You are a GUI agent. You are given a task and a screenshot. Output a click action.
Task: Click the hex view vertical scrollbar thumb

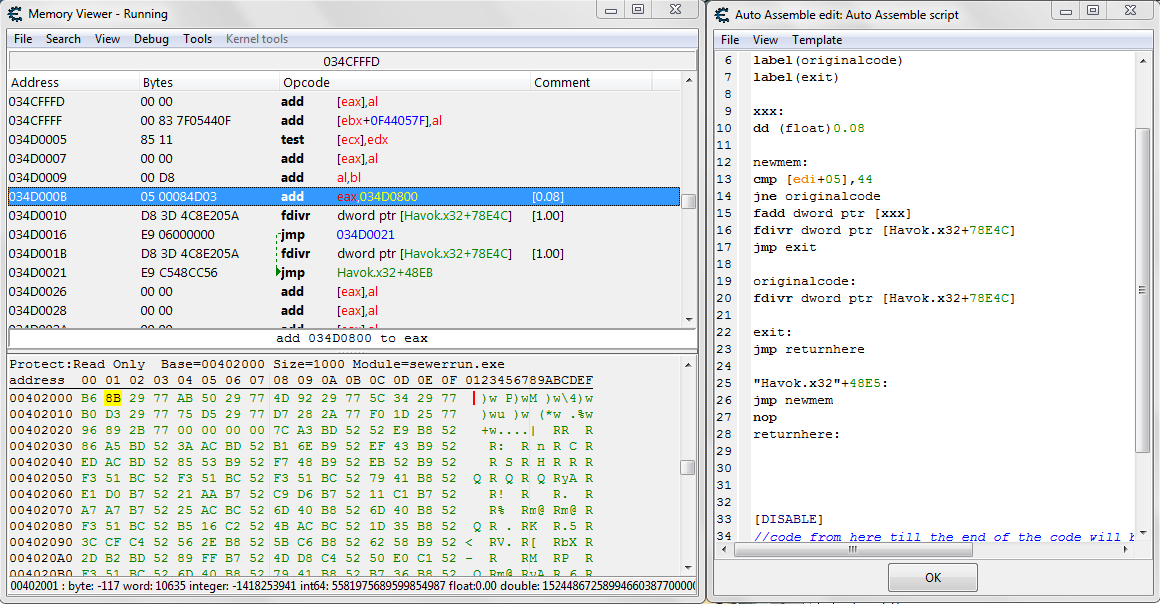click(x=688, y=467)
